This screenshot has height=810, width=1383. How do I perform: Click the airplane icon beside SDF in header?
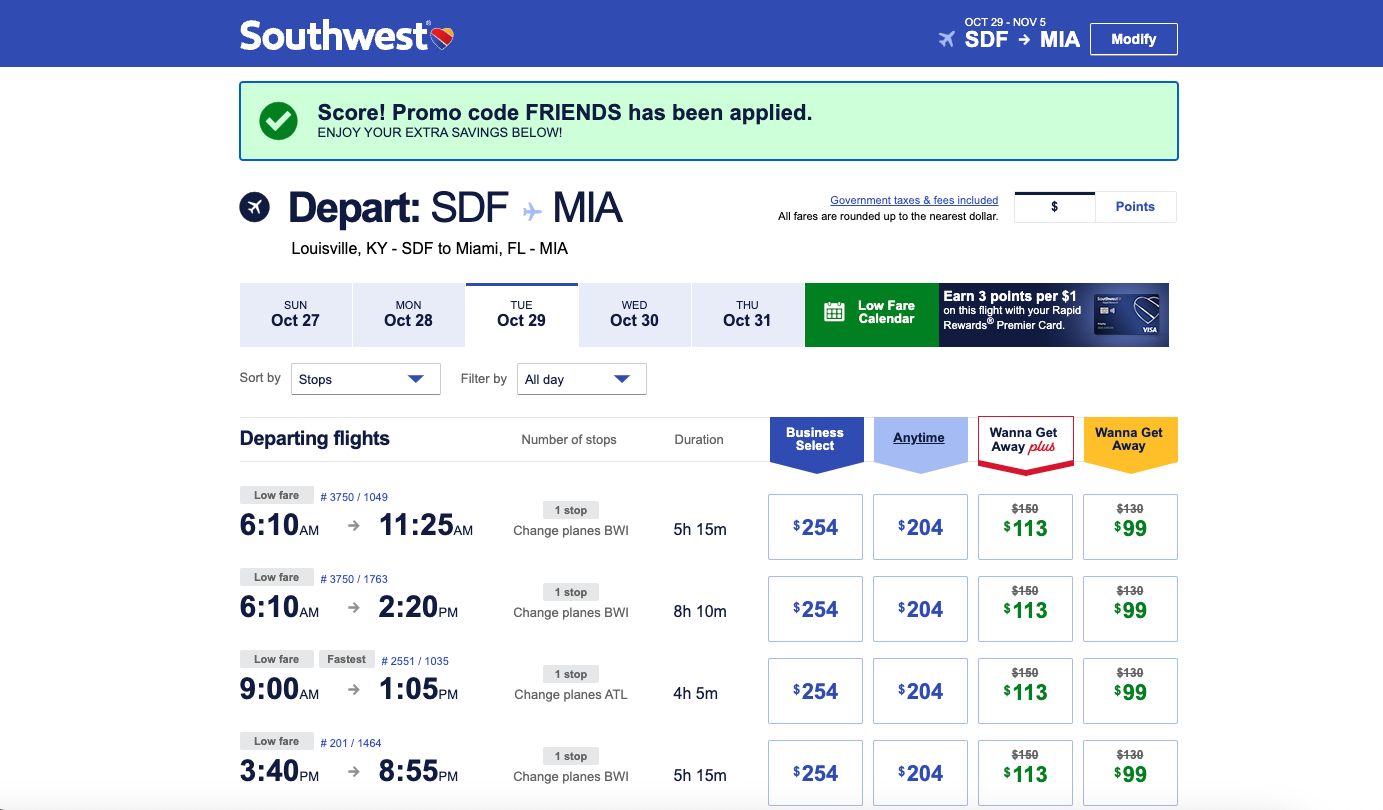pyautogui.click(x=946, y=40)
